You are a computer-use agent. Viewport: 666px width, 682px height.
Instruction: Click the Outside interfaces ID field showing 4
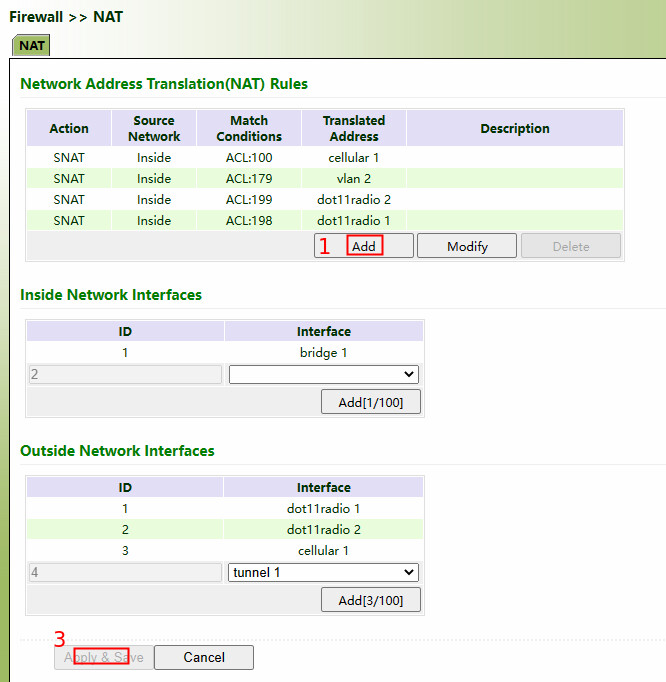(x=124, y=572)
